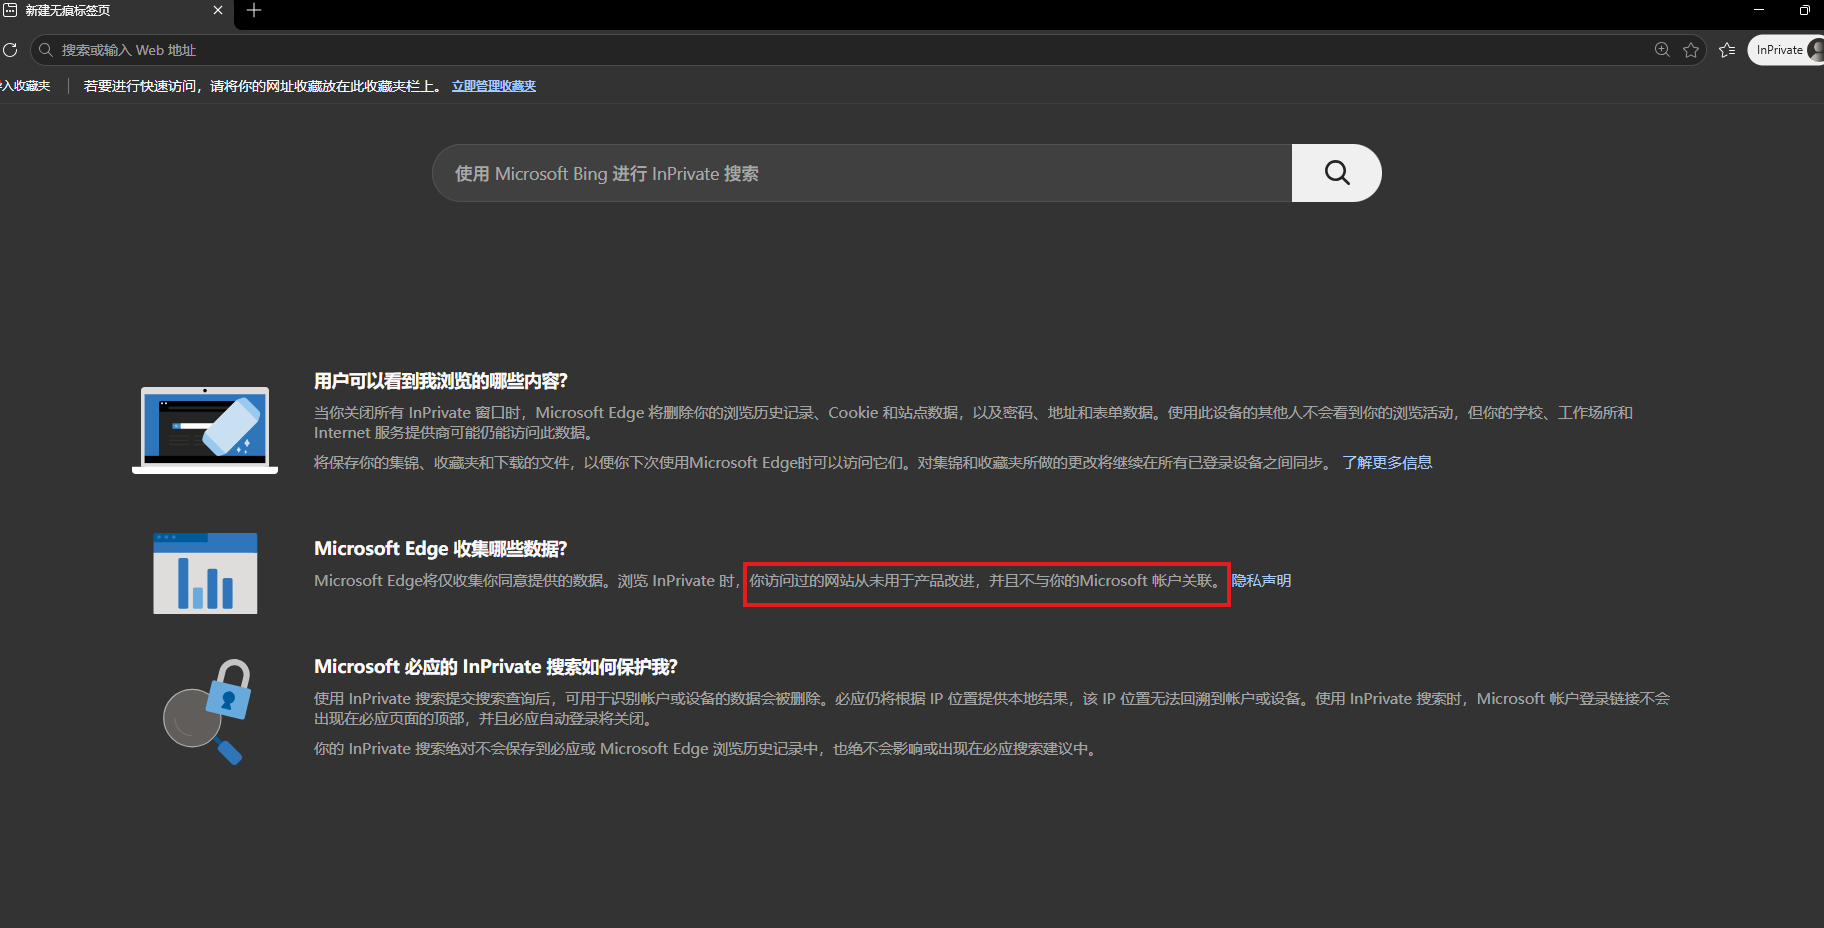Click the laptop eraser illustration
This screenshot has width=1824, height=928.
(x=205, y=430)
